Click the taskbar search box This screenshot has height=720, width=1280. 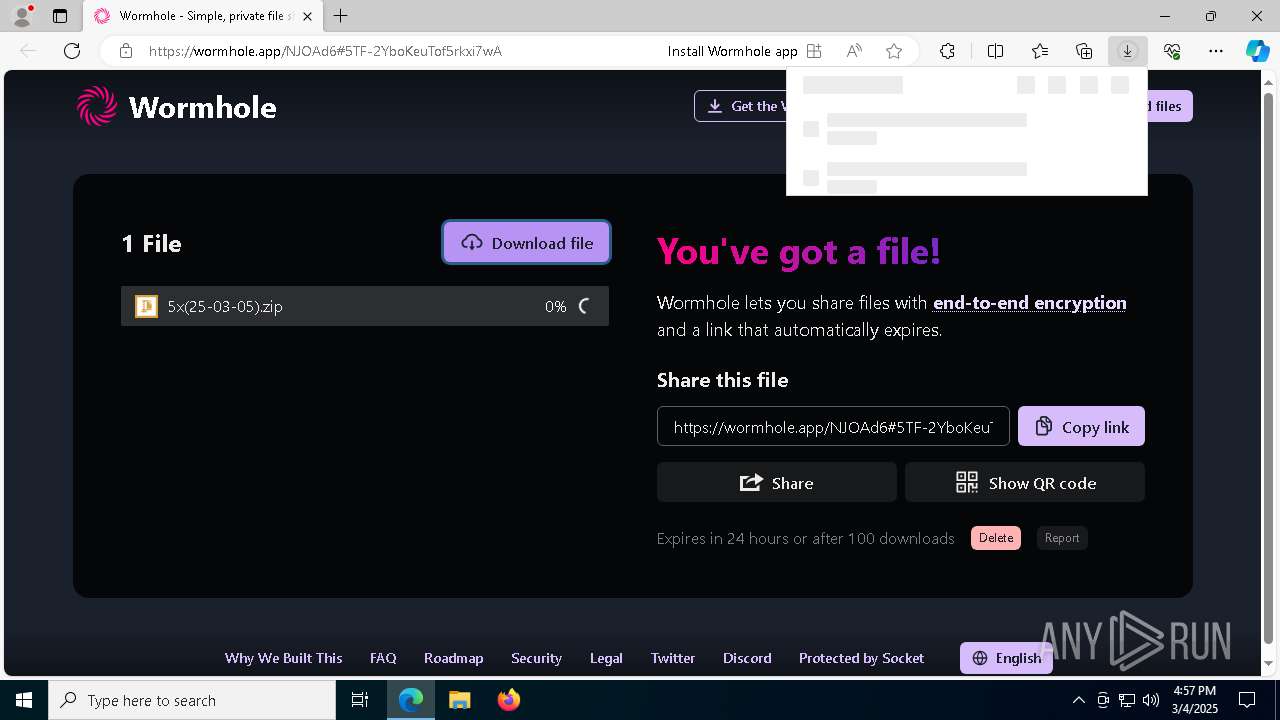[192, 700]
